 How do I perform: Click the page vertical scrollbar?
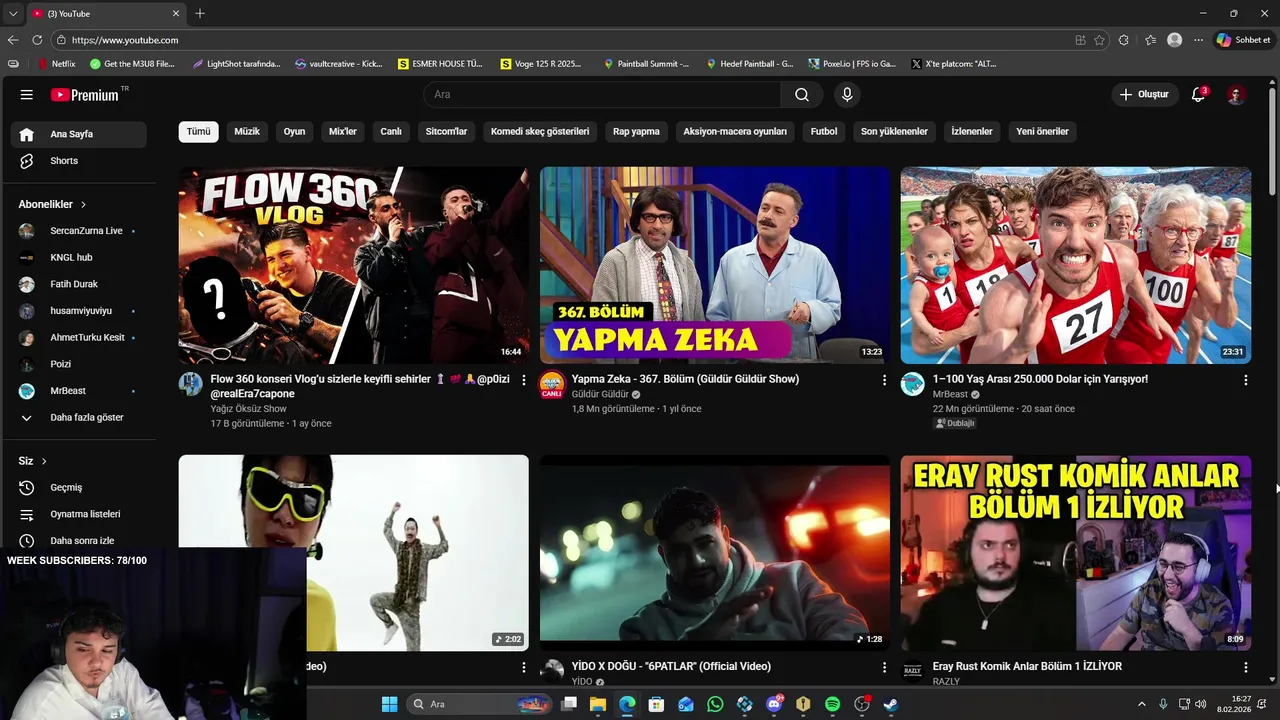coord(1272,140)
